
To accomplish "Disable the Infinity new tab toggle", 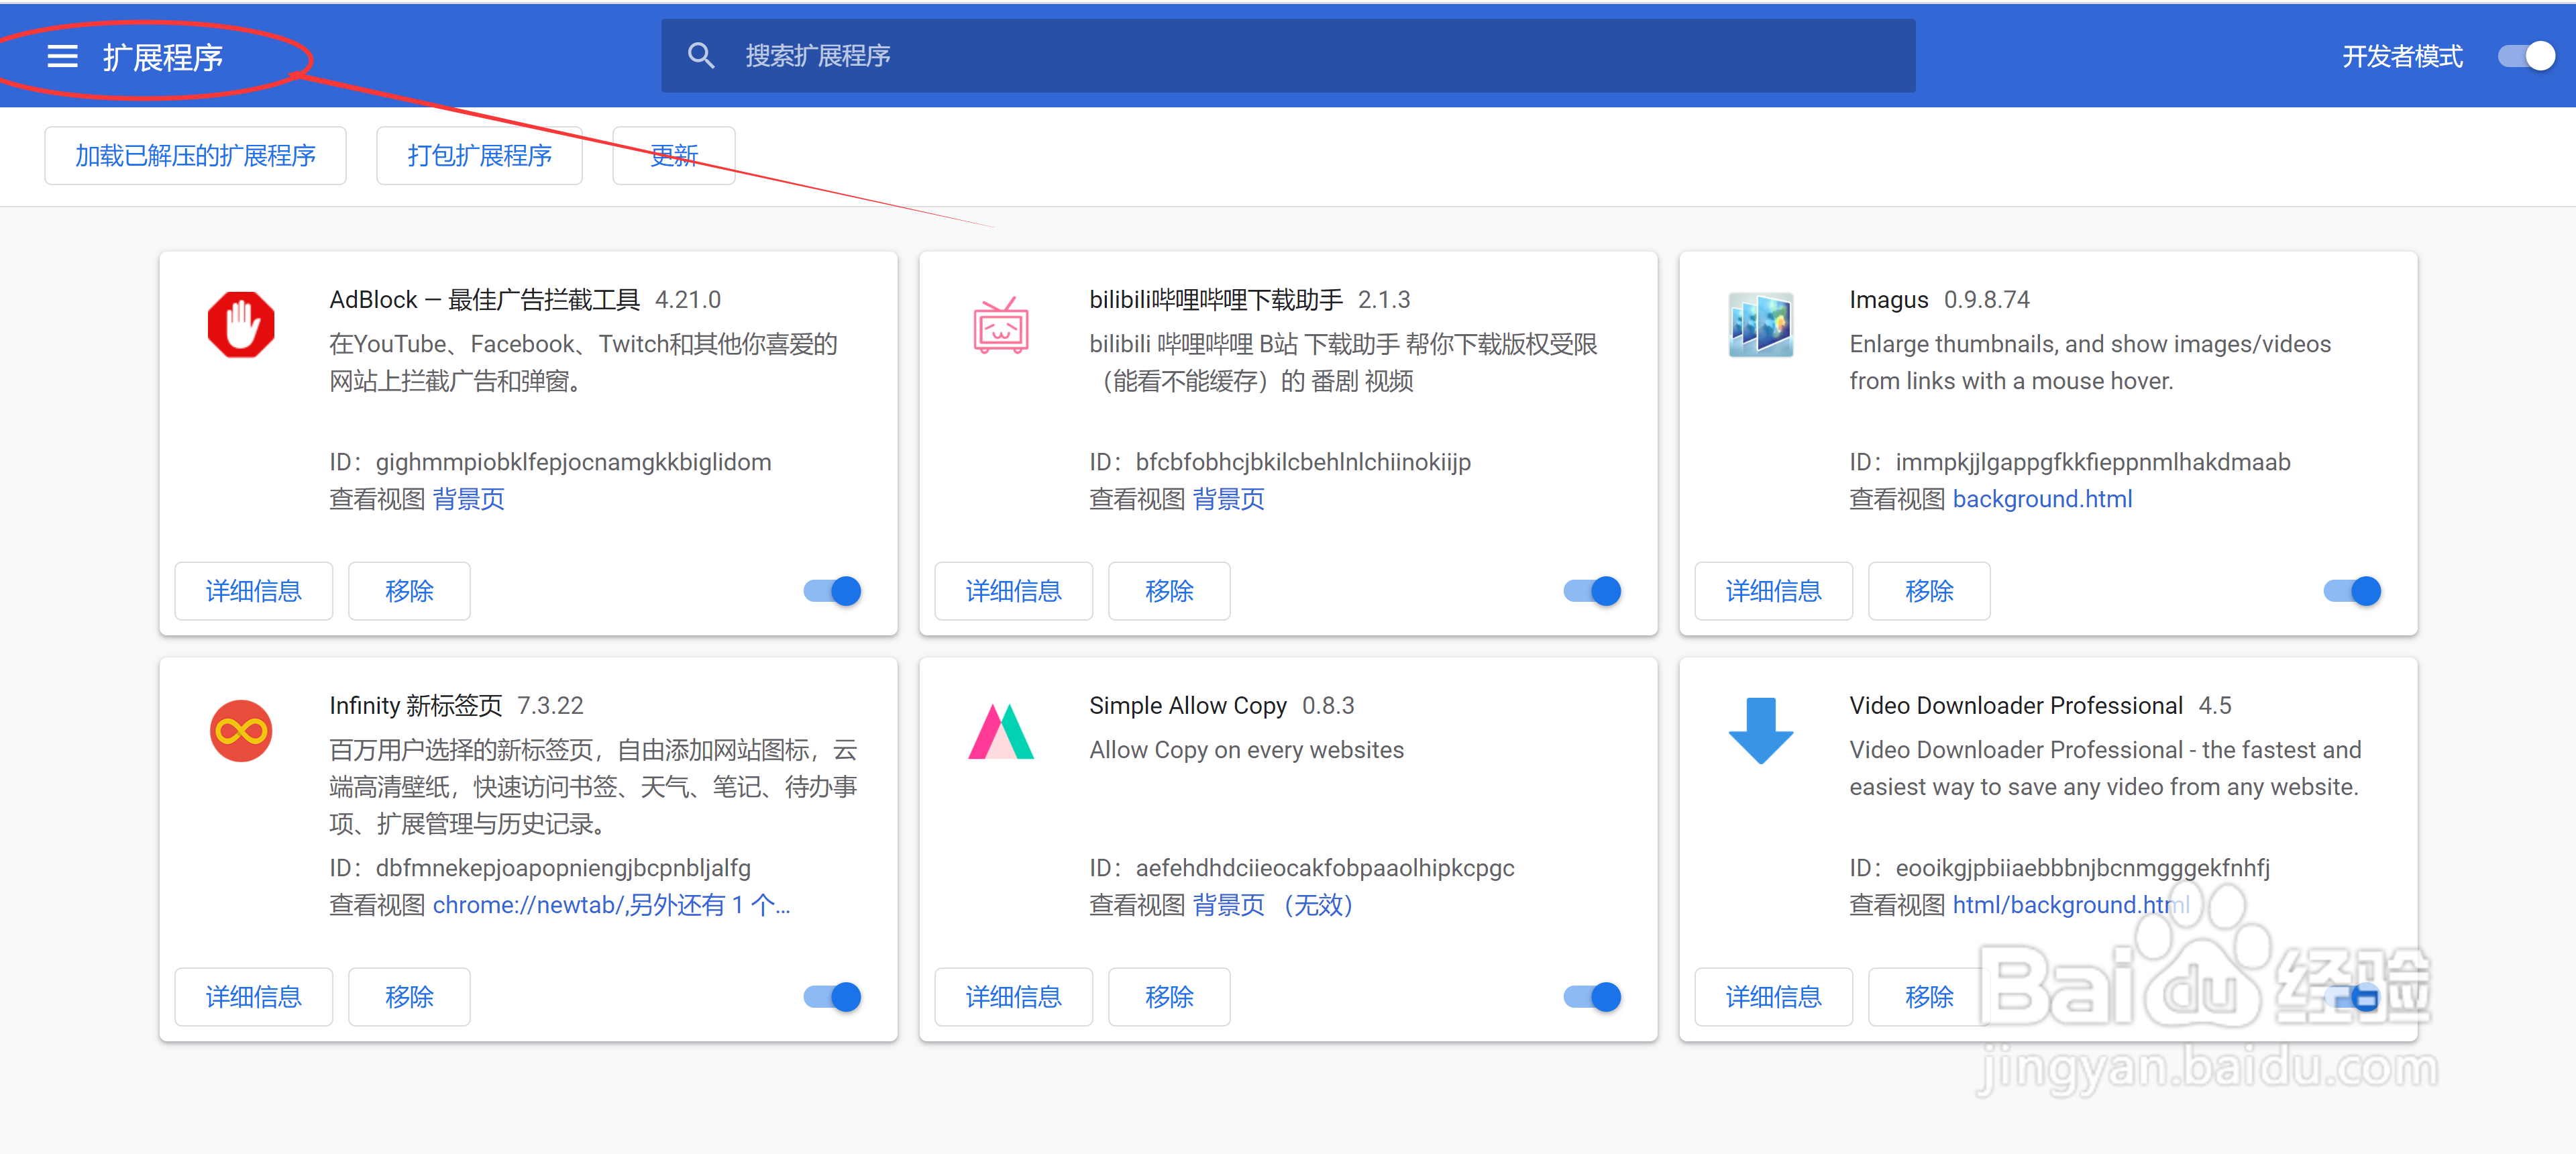I will point(832,997).
